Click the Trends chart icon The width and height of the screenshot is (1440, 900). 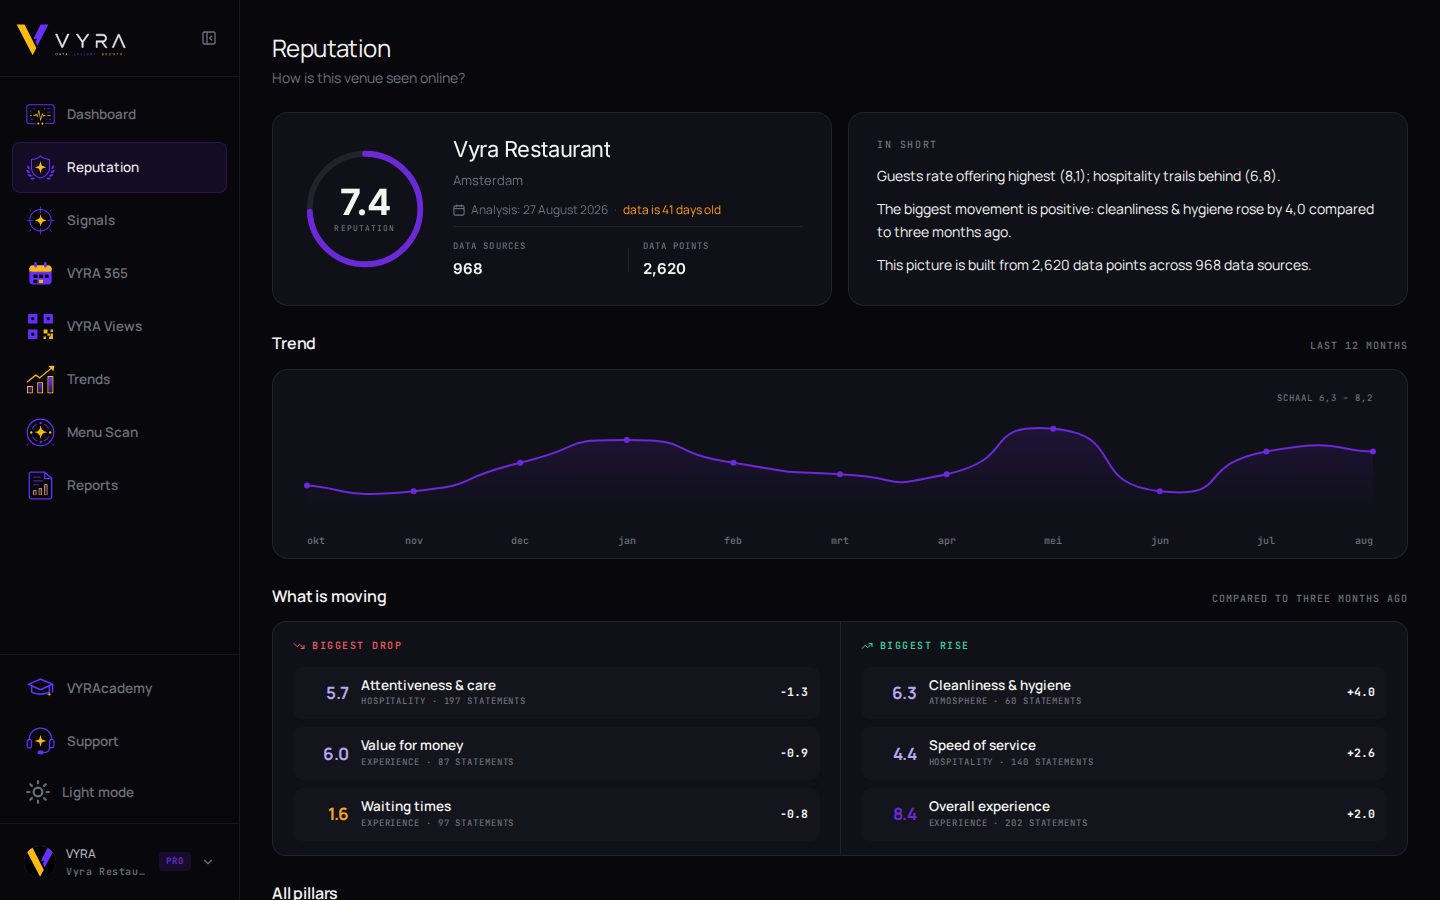tap(40, 379)
